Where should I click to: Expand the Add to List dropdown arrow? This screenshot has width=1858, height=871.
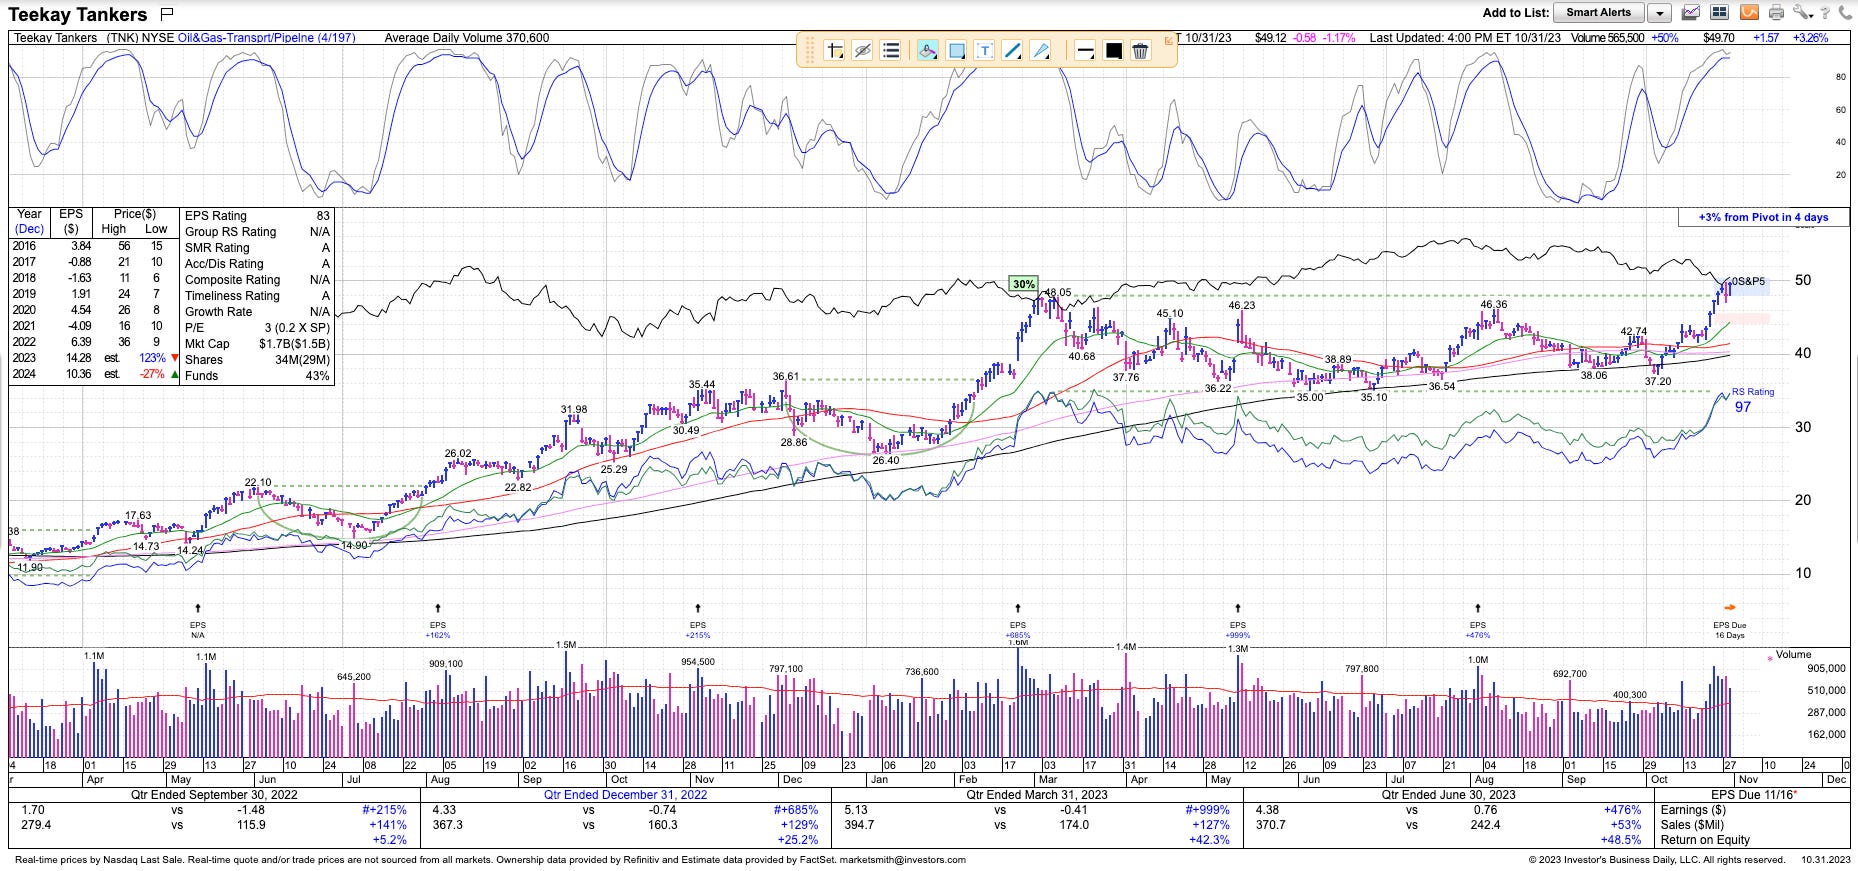click(1659, 13)
